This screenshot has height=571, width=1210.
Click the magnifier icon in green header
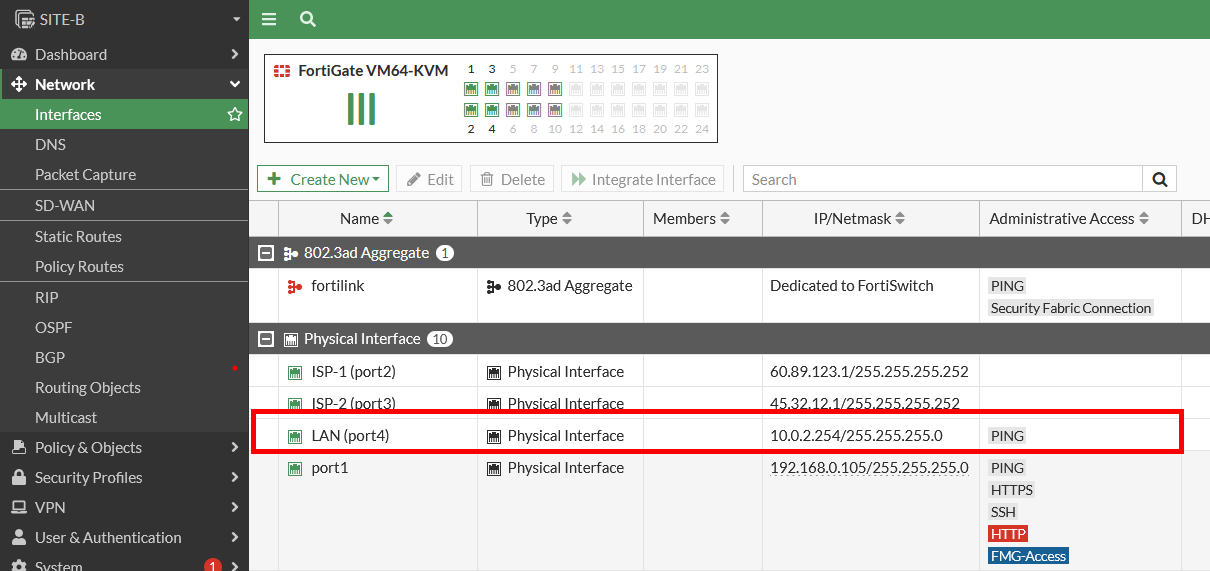[x=308, y=19]
